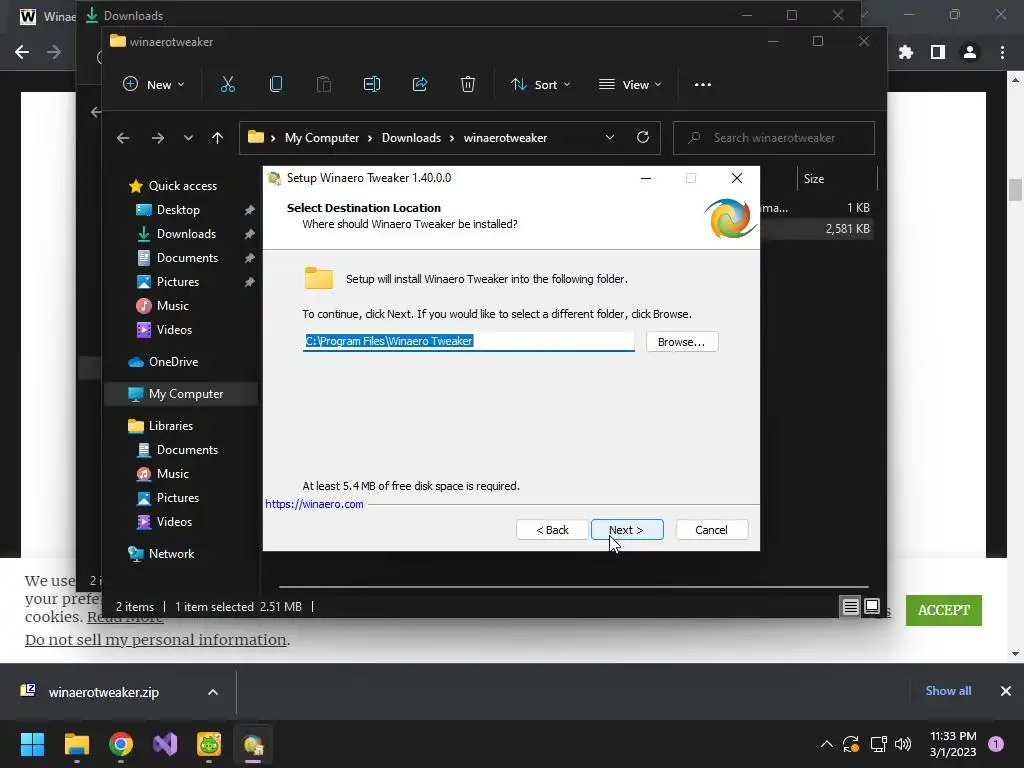Click Do not sell my personal information link
Image resolution: width=1024 pixels, height=768 pixels.
click(155, 640)
